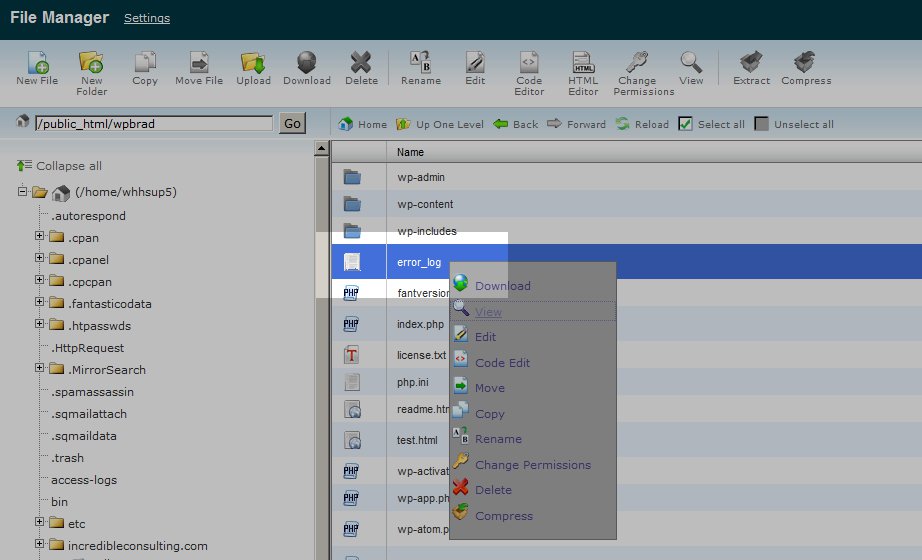
Task: Expand the .htpasswds folder node
Action: pos(40,325)
